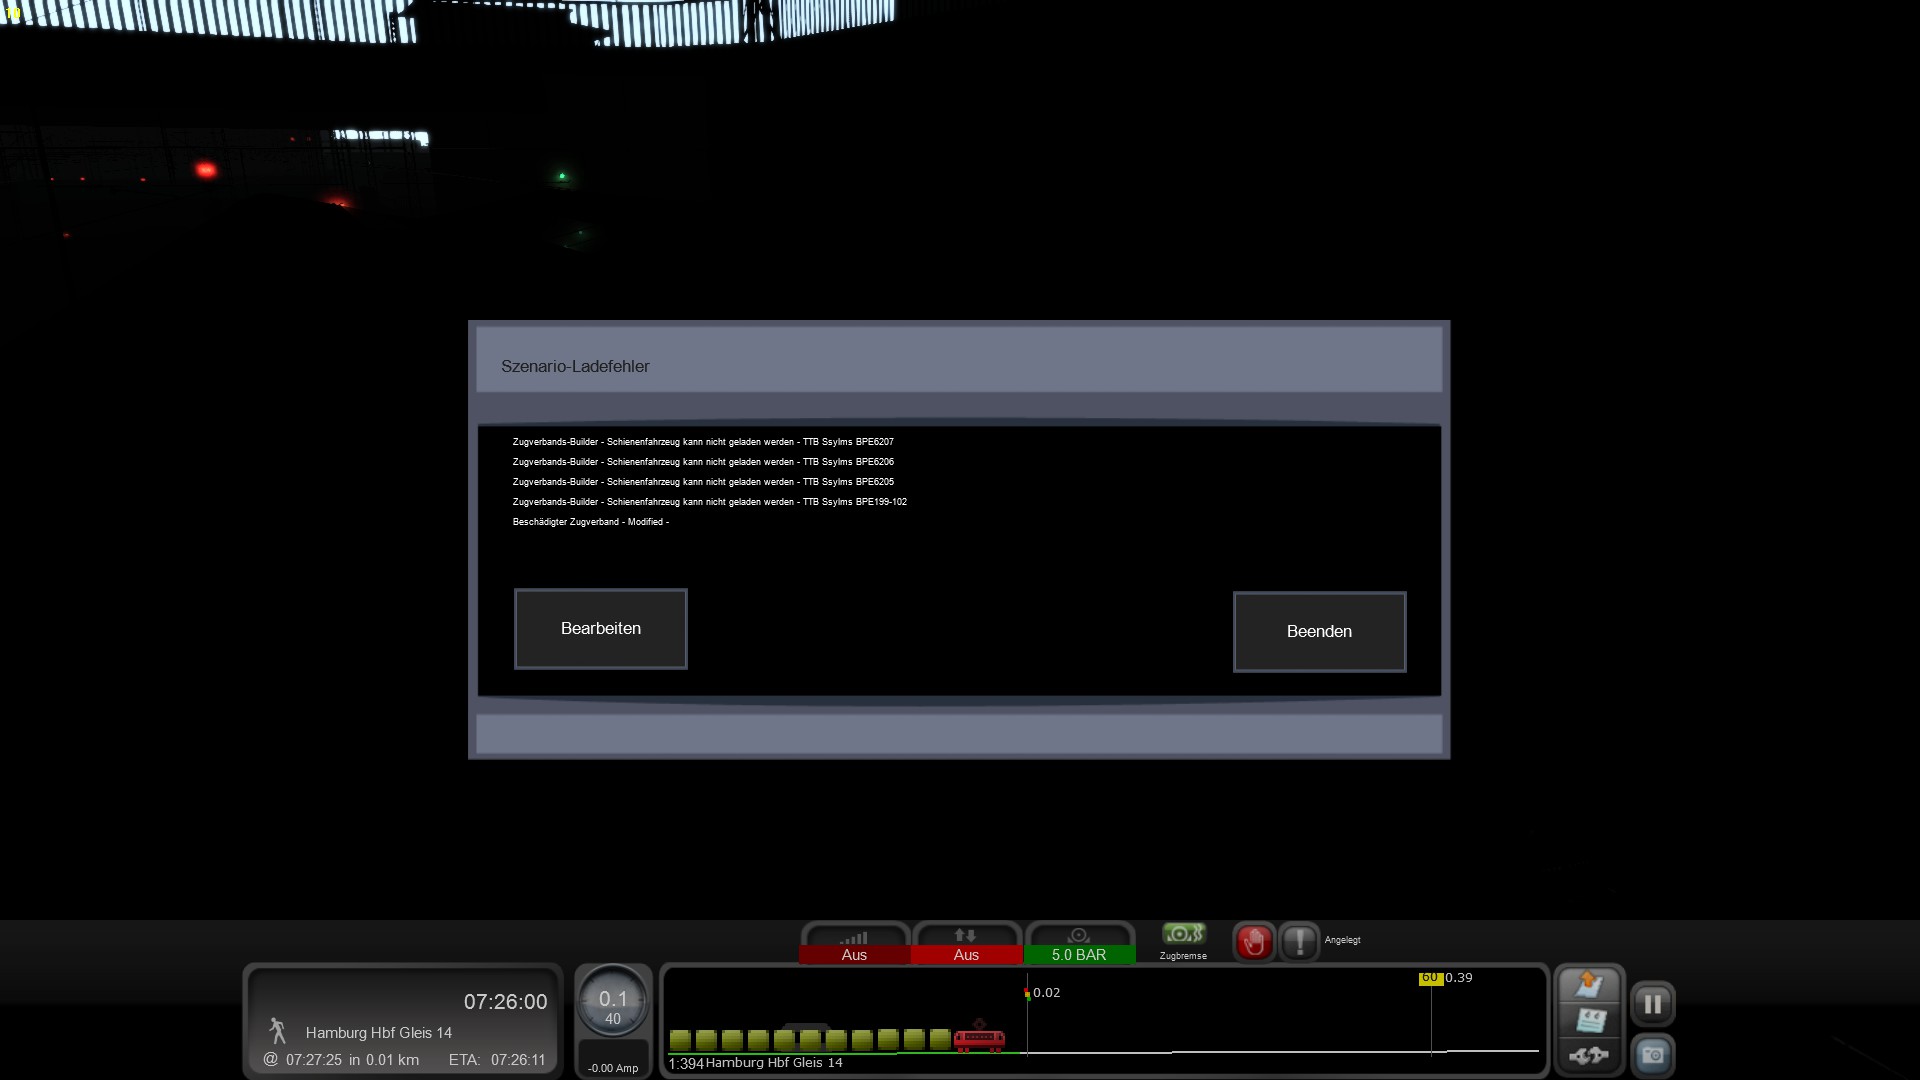1920x1080 pixels.
Task: Click the walking passenger task icon
Action: (x=278, y=1031)
